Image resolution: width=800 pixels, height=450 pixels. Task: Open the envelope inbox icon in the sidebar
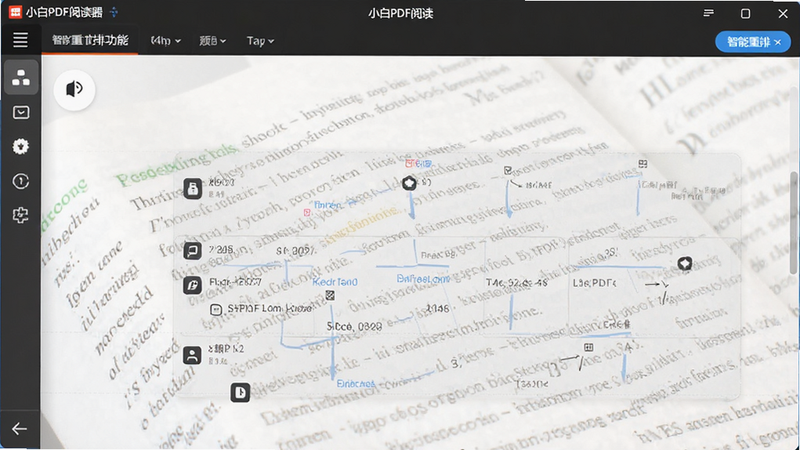point(21,112)
